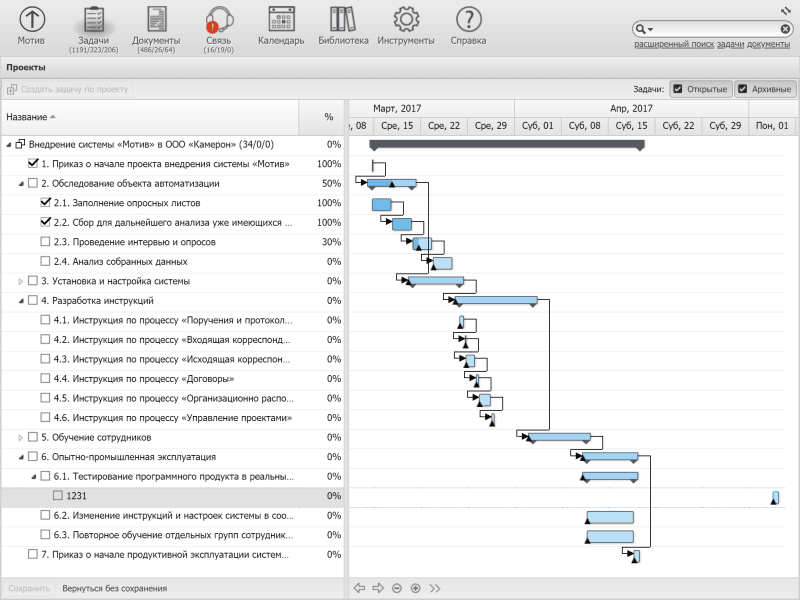Zoom out the Gantt chart timeline
Viewport: 800px width, 600px height.
coord(397,588)
